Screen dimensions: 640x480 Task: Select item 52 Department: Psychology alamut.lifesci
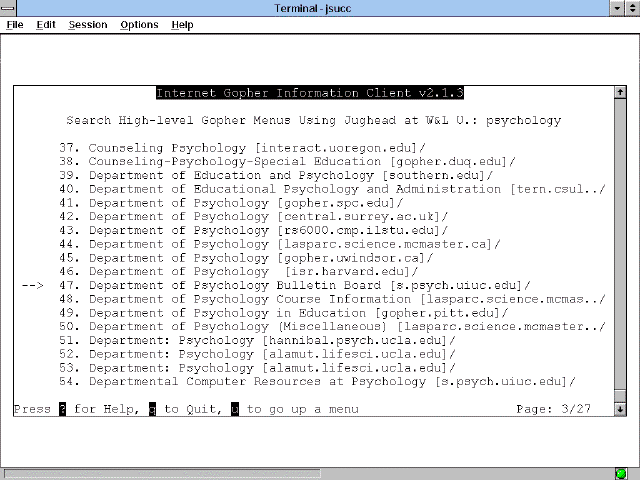pos(257,354)
